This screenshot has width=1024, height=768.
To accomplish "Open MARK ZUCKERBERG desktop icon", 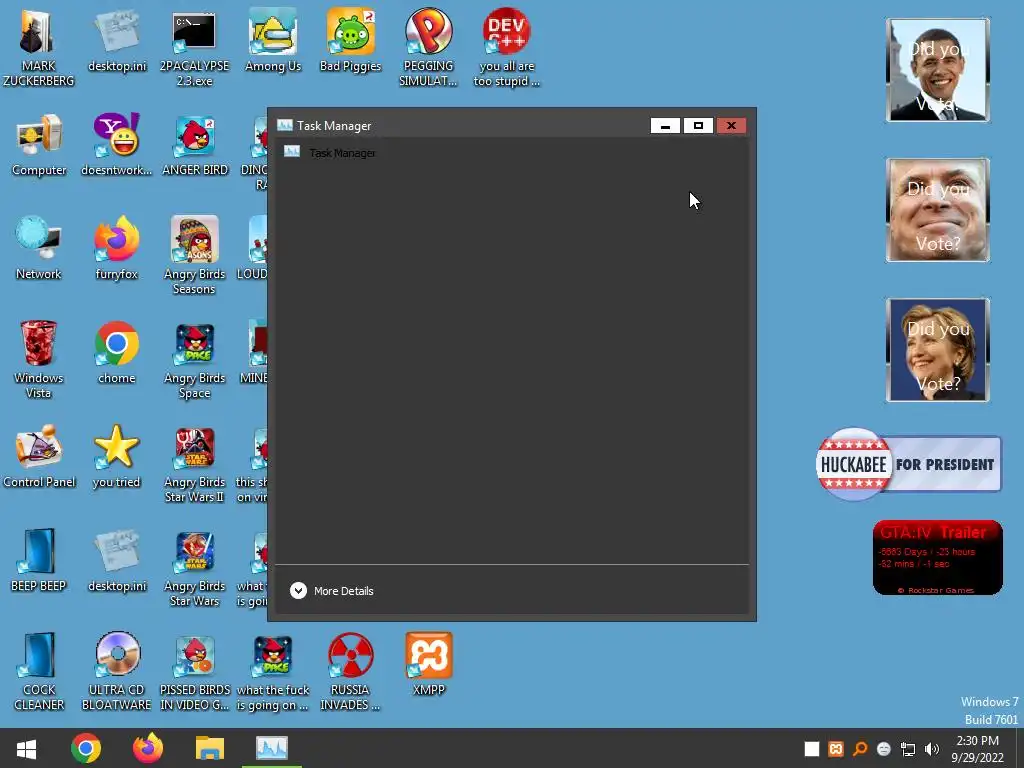I will pyautogui.click(x=39, y=47).
